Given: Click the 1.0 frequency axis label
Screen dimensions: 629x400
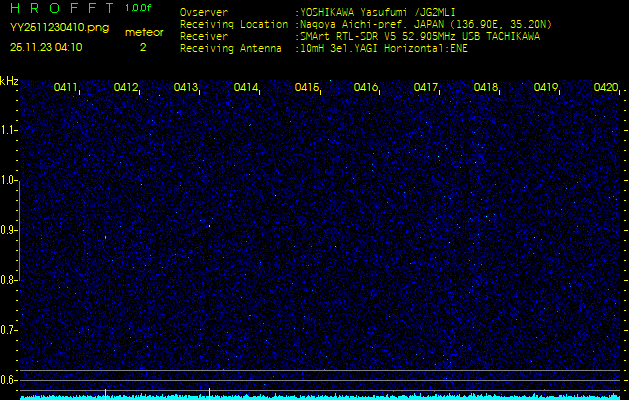Looking at the screenshot, I should point(9,180).
